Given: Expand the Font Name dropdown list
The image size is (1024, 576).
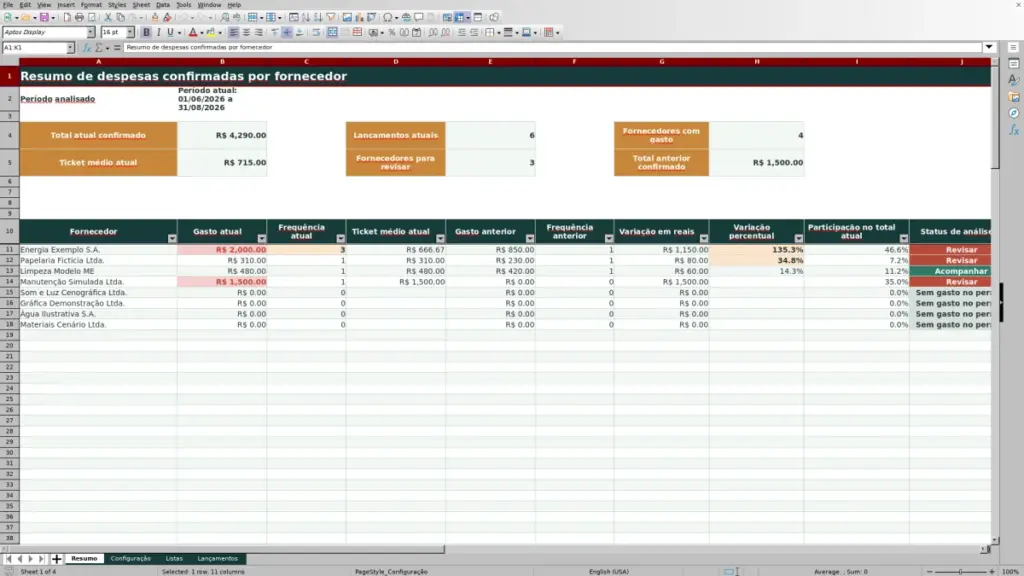Looking at the screenshot, I should (x=90, y=33).
